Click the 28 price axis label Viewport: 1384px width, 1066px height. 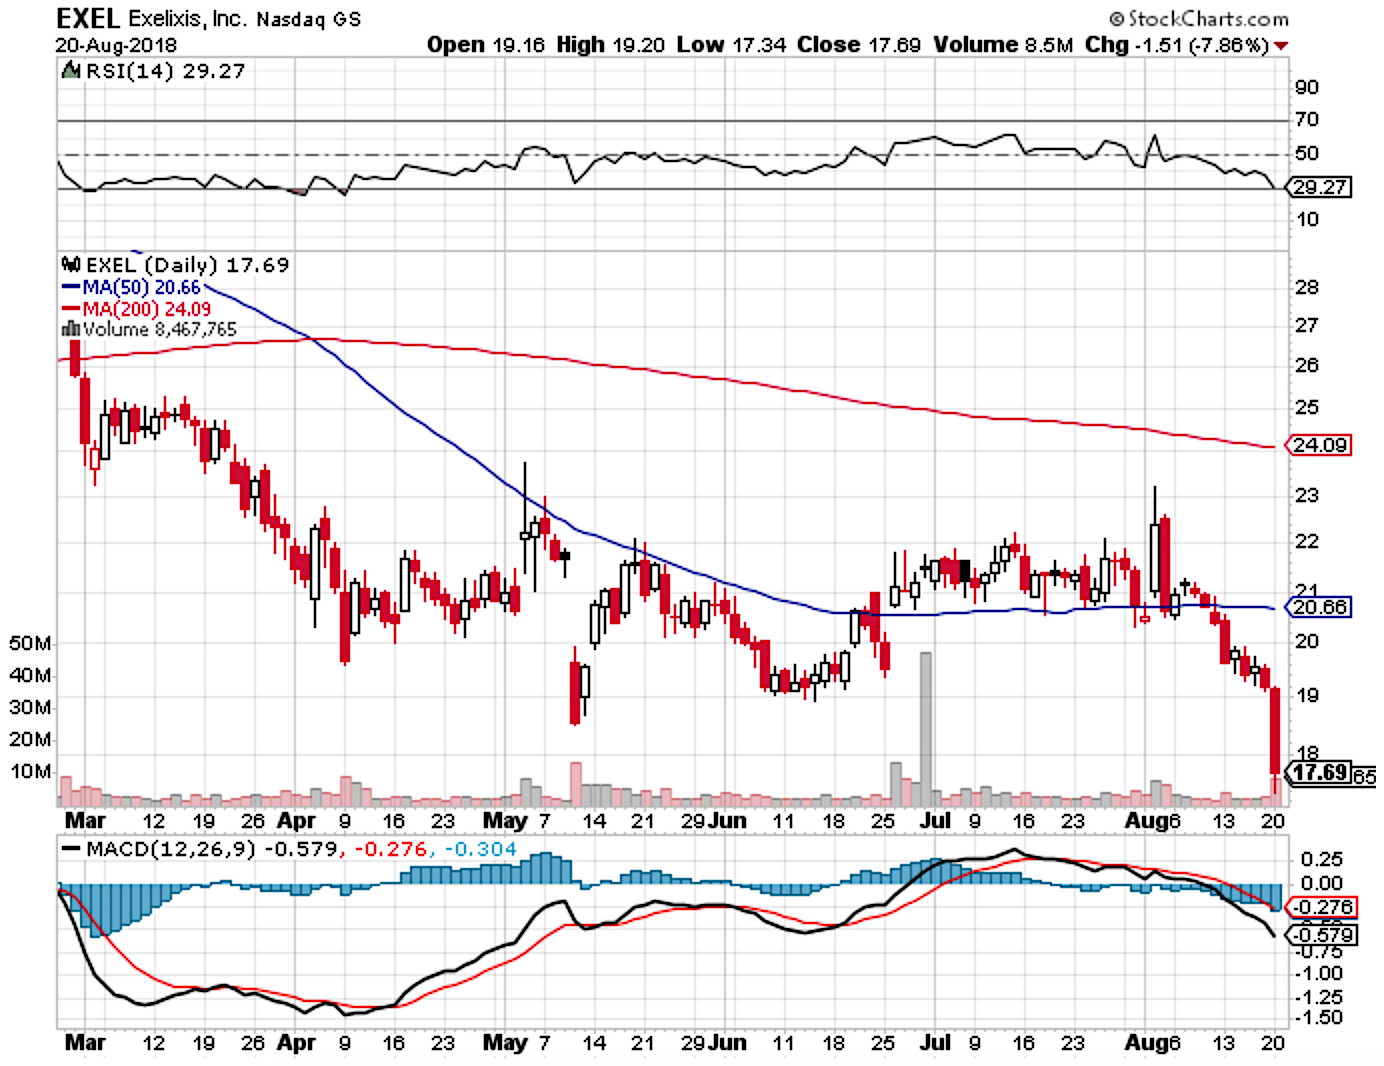pos(1307,287)
